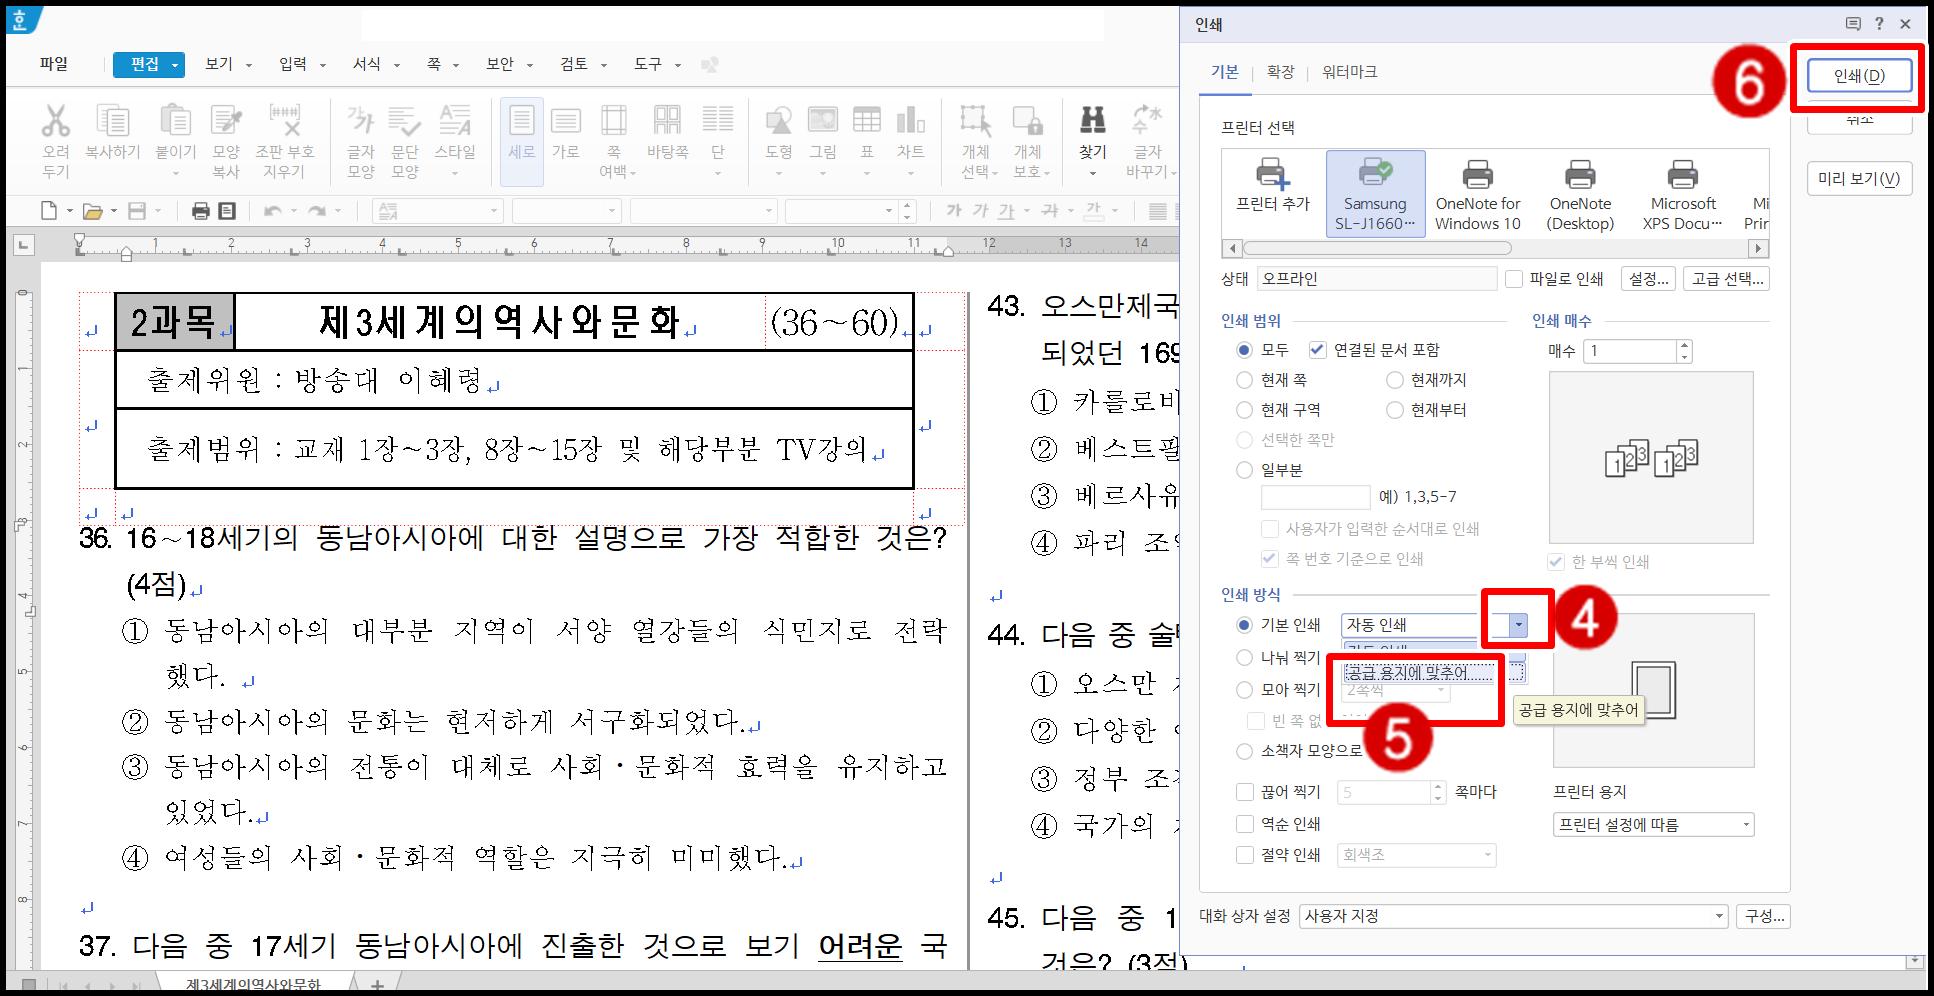Screen dimensions: 1934x996
Task: Click the new document icon in quick toolbar
Action: pos(49,211)
